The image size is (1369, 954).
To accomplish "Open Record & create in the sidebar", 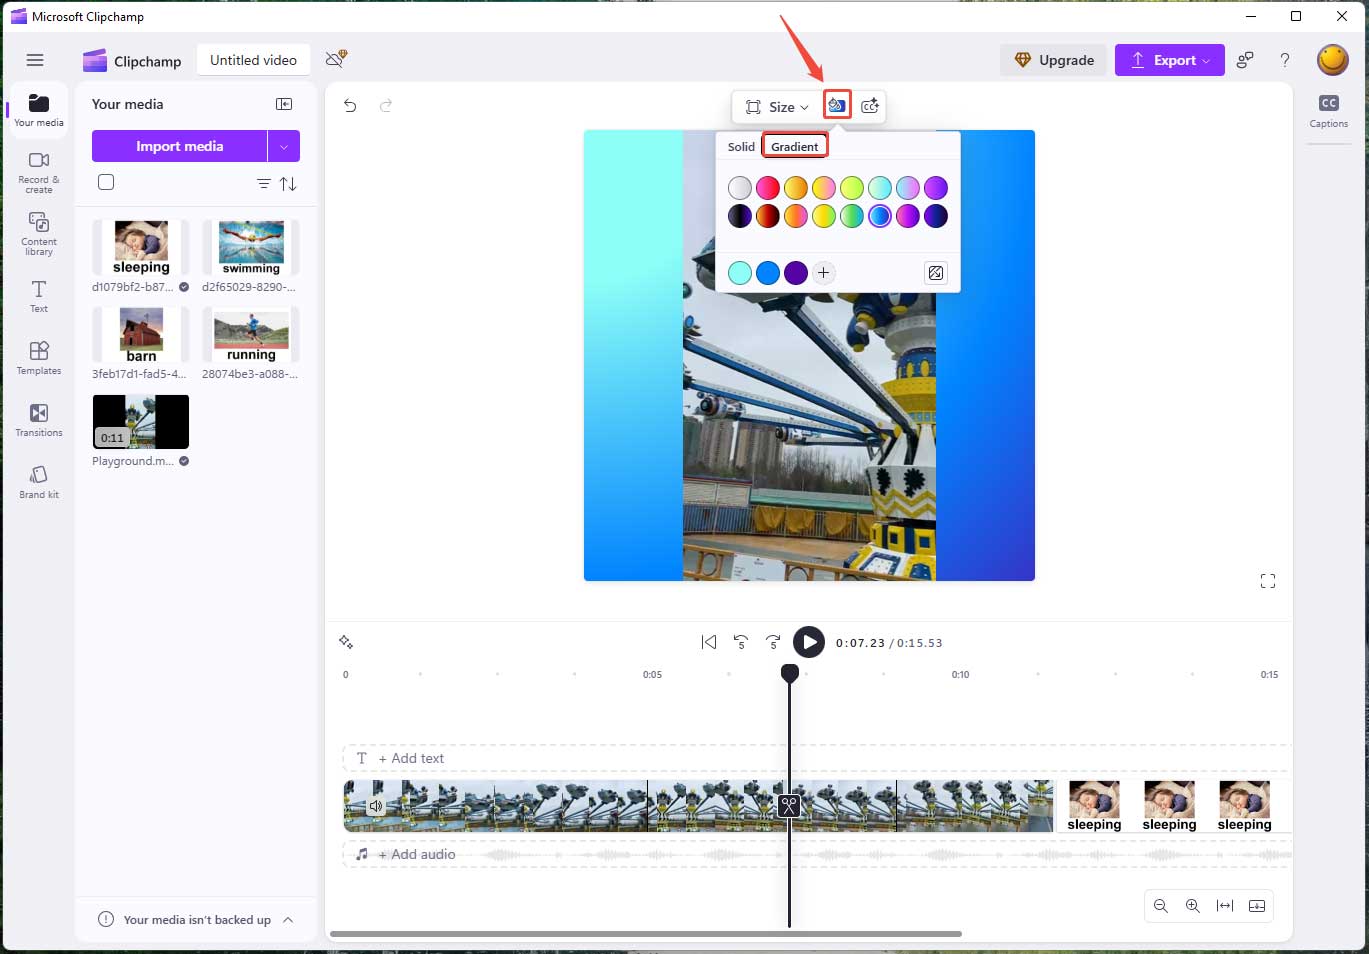I will click(x=38, y=172).
